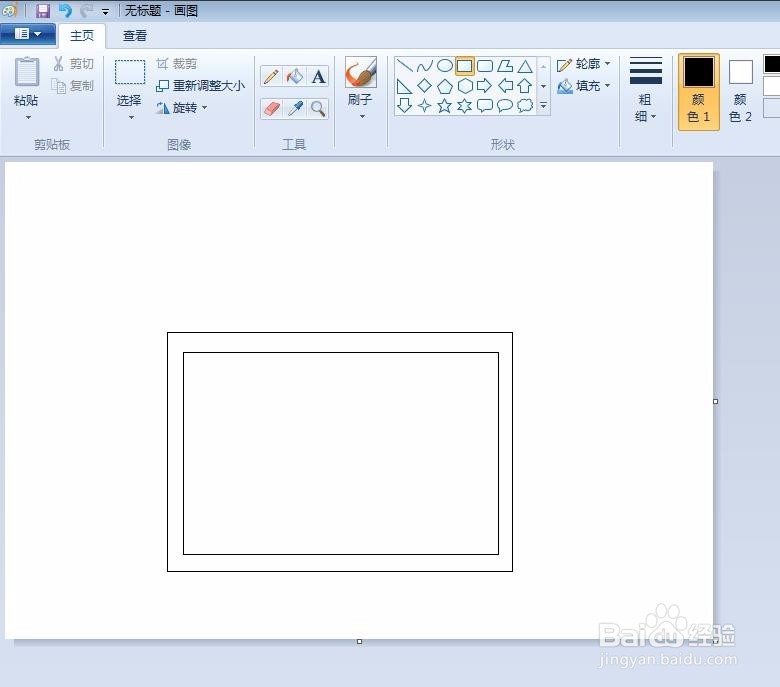Select the Cloud callout shape
This screenshot has width=780, height=687.
click(525, 105)
